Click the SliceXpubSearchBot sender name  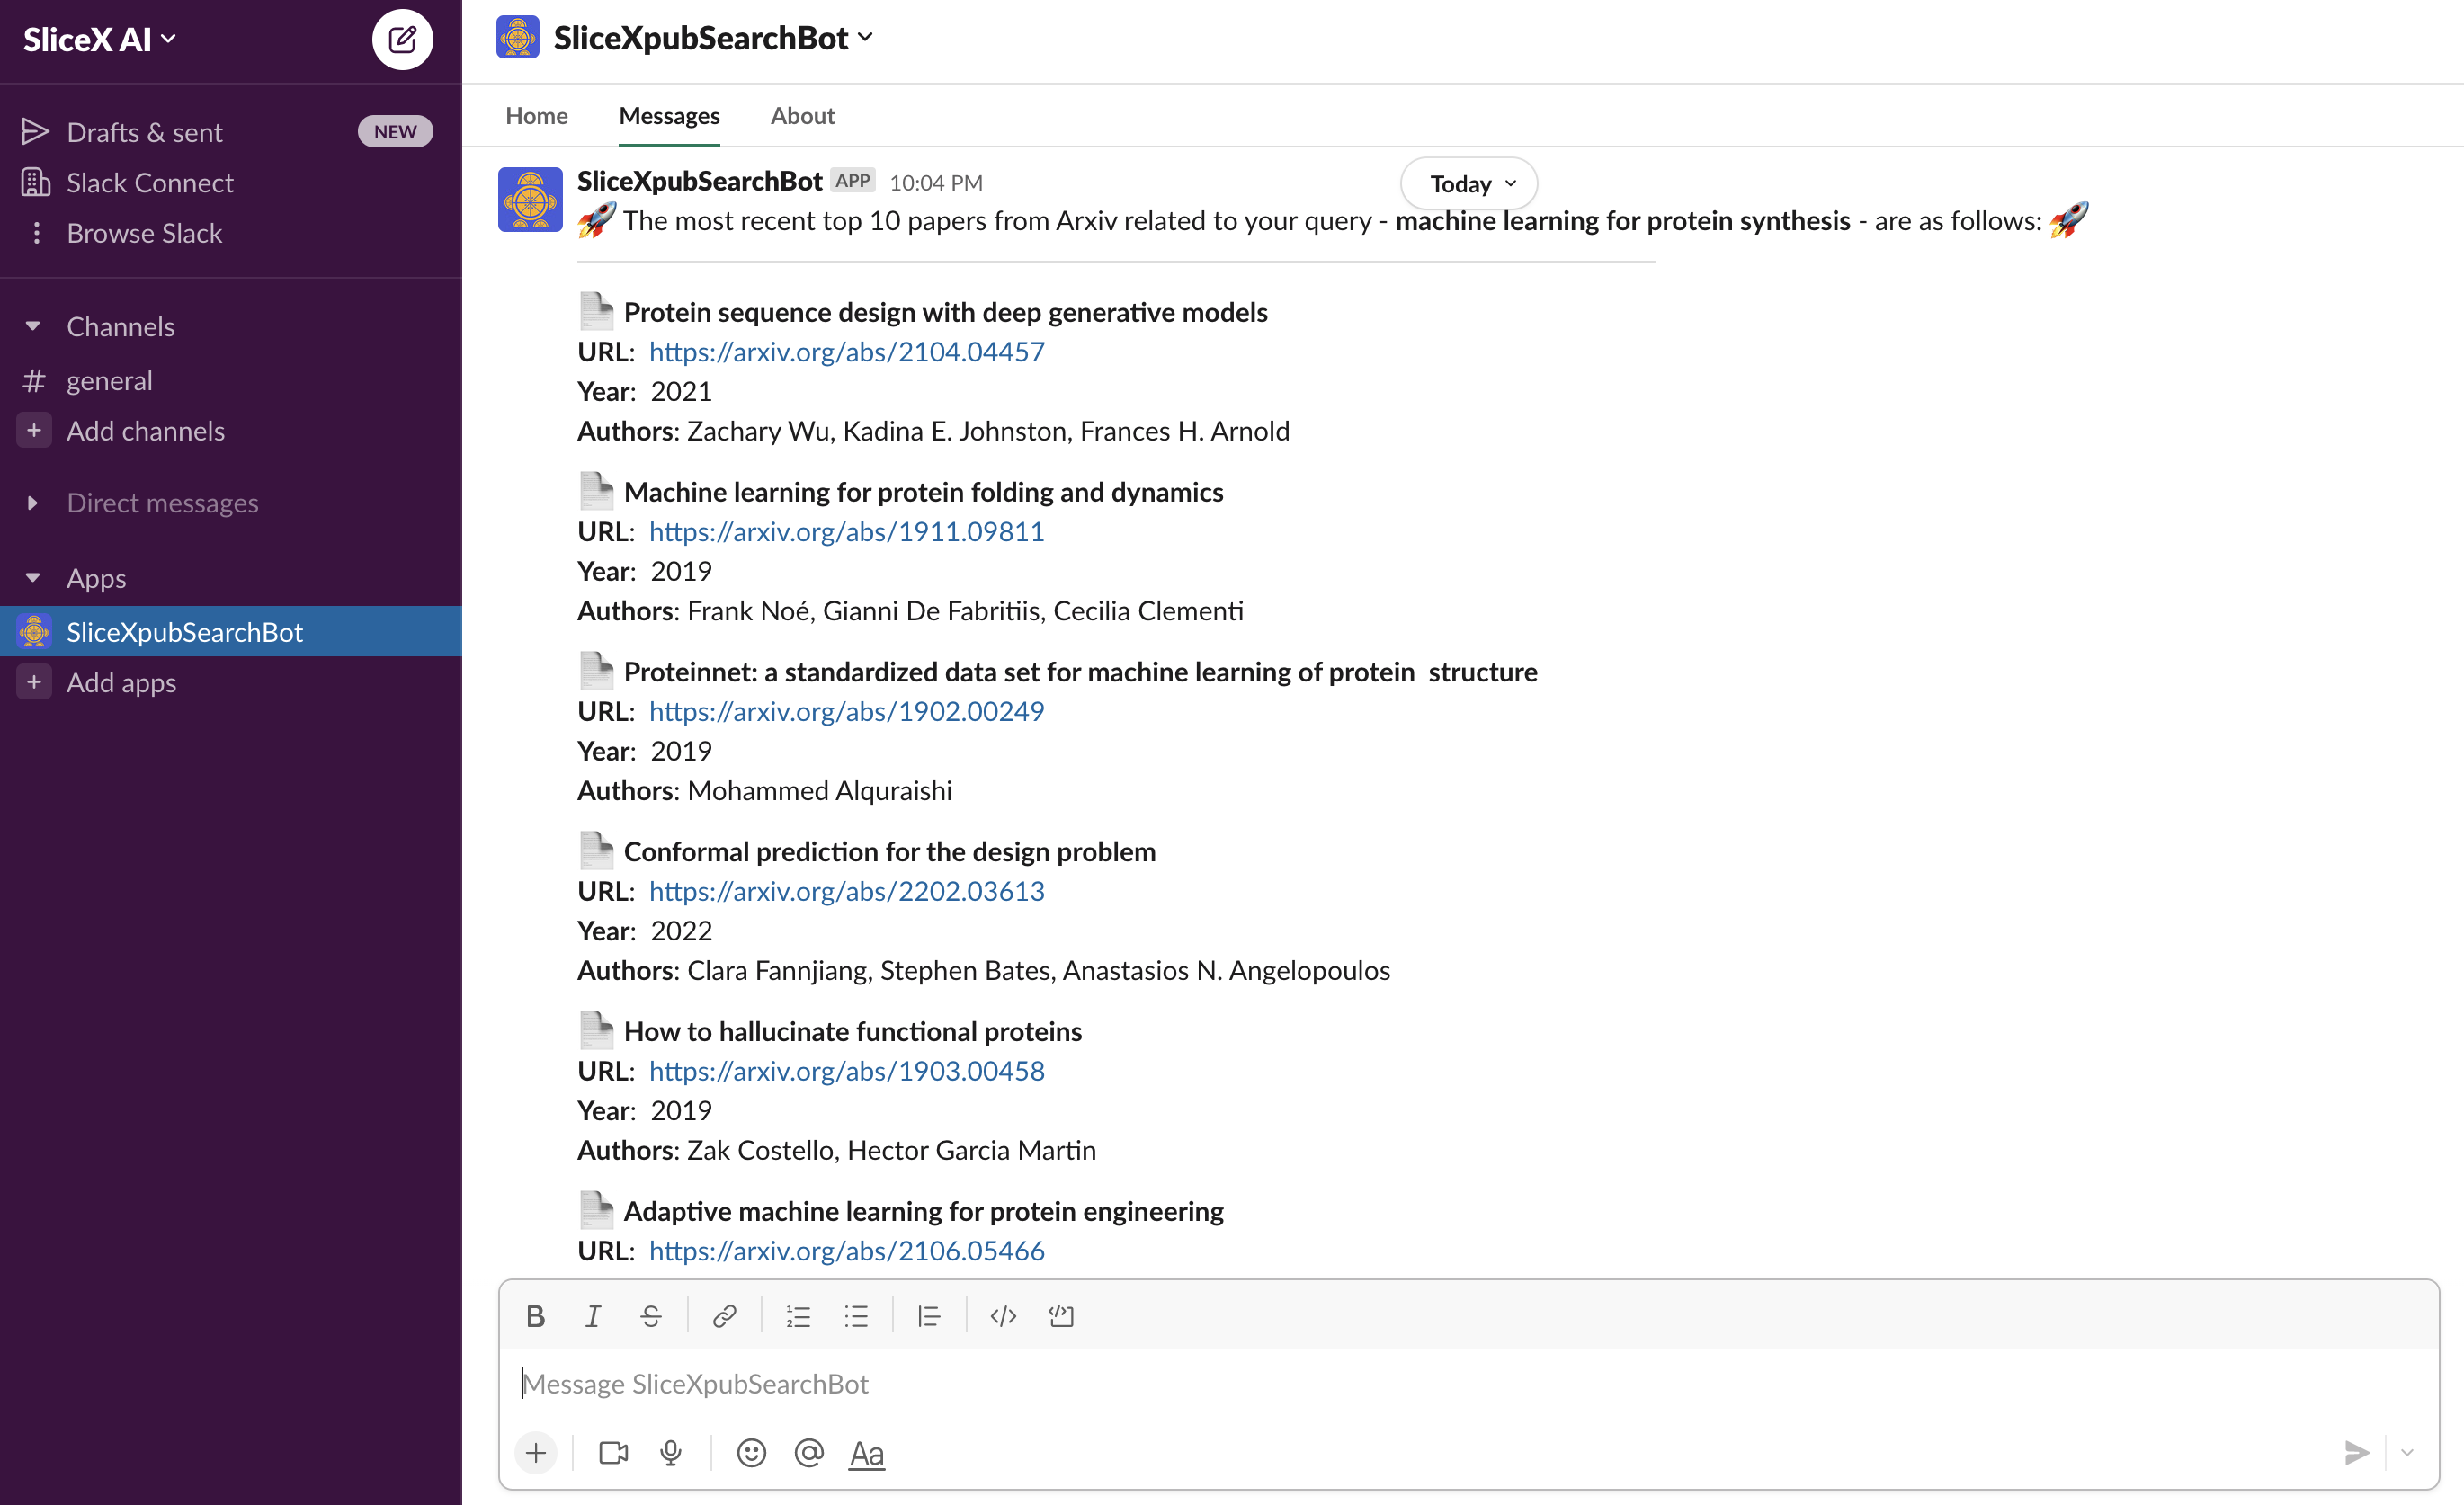[x=700, y=182]
